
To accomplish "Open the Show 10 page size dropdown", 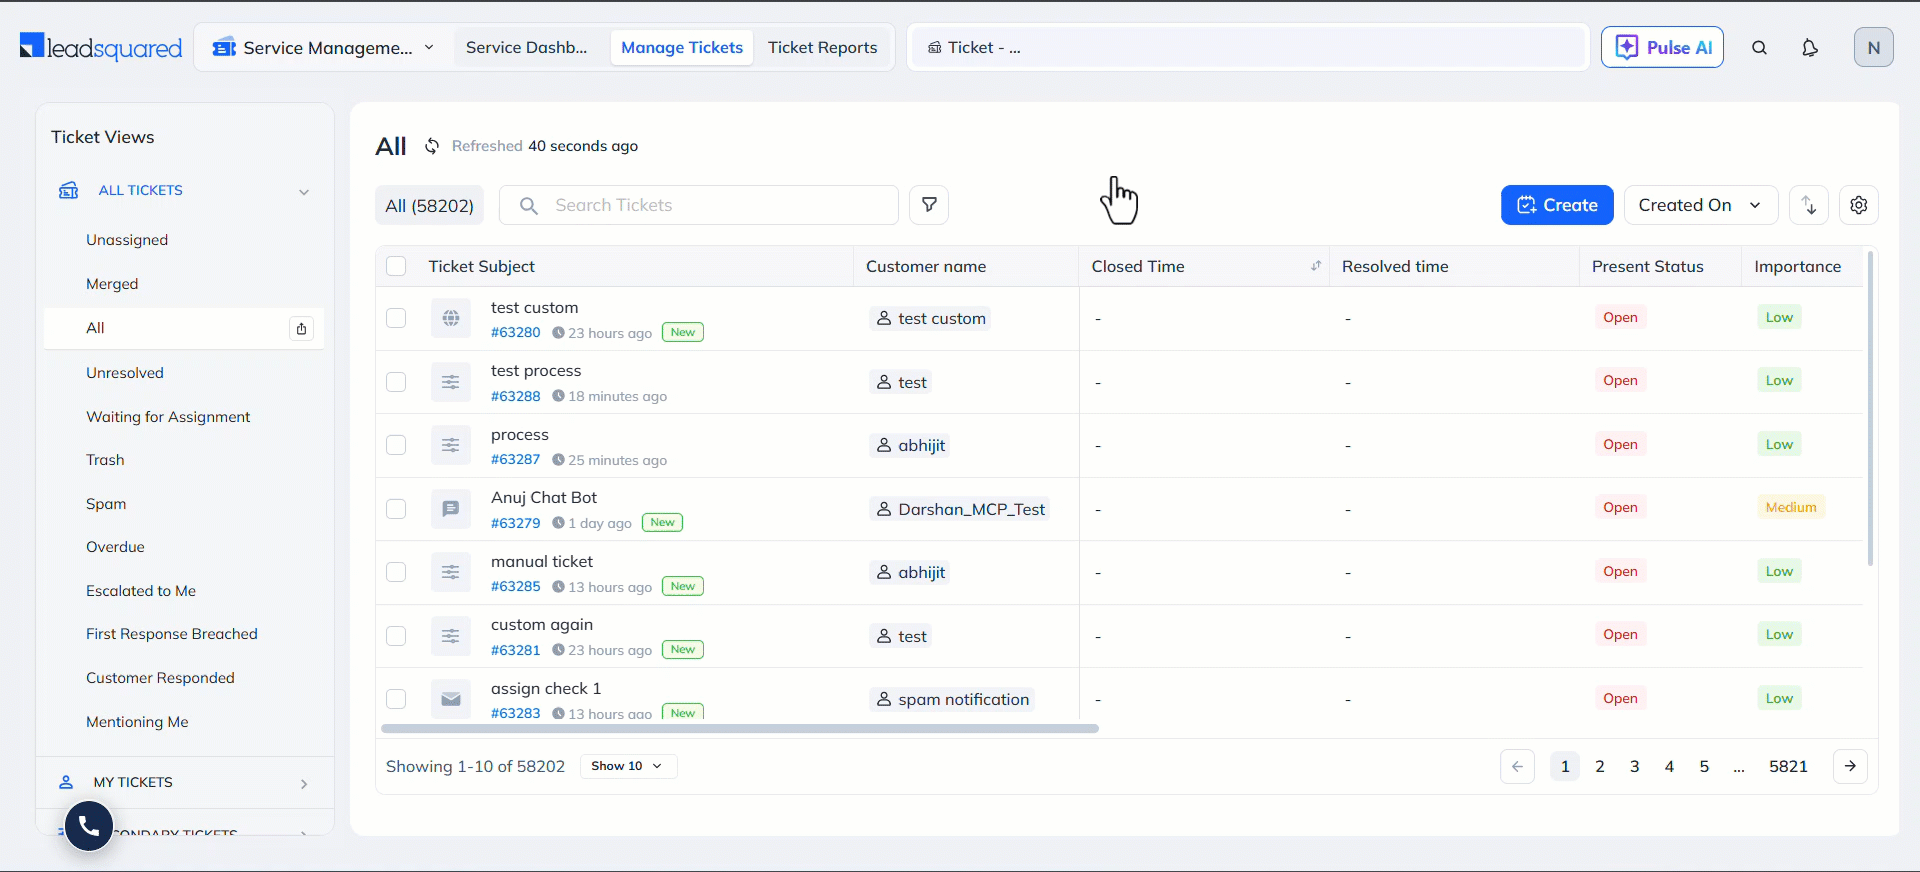I will pos(627,766).
